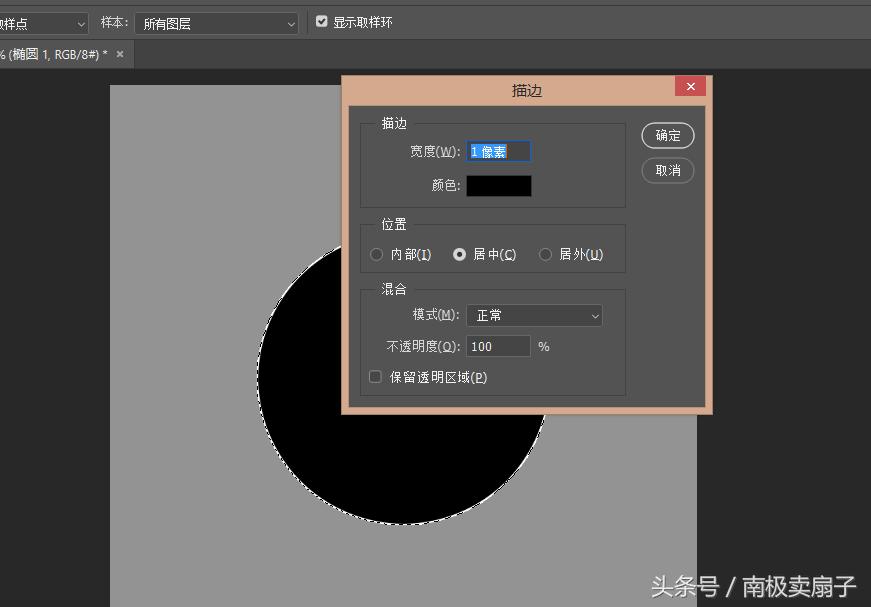
Task: Open the 样本 '所有图层' dropdown
Action: point(215,23)
